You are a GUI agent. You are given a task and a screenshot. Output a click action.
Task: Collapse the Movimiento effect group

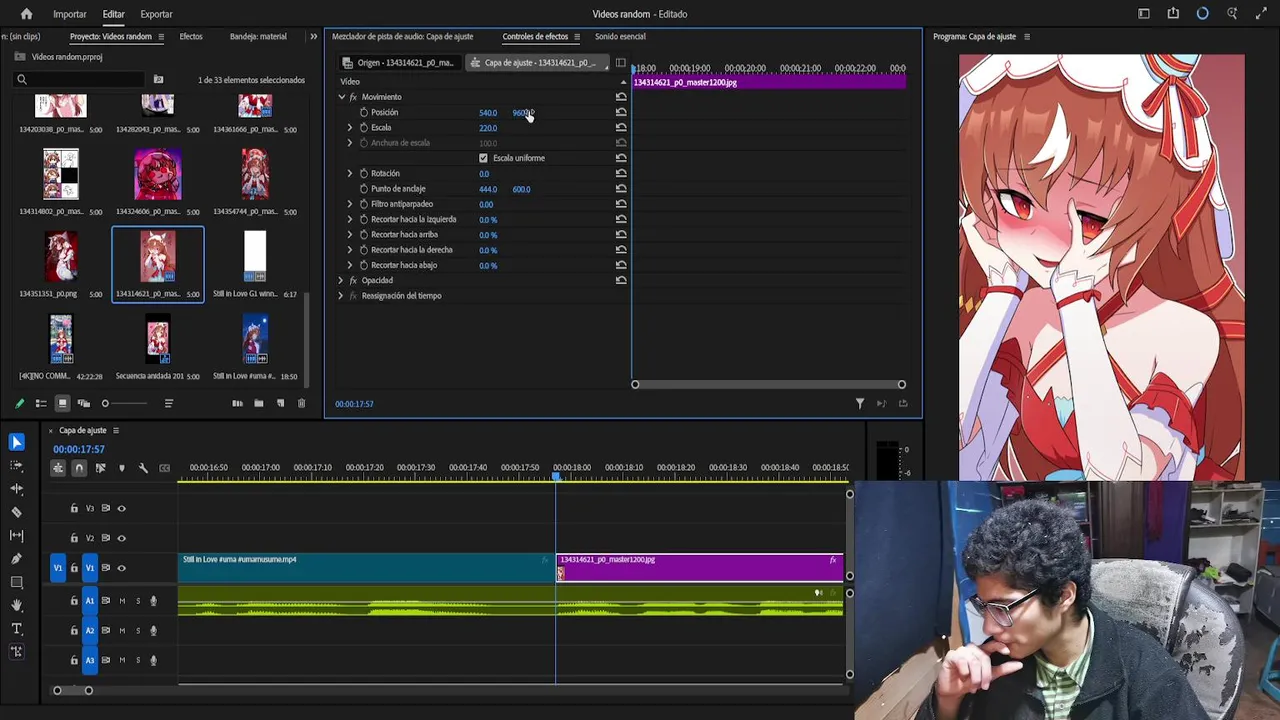(341, 97)
